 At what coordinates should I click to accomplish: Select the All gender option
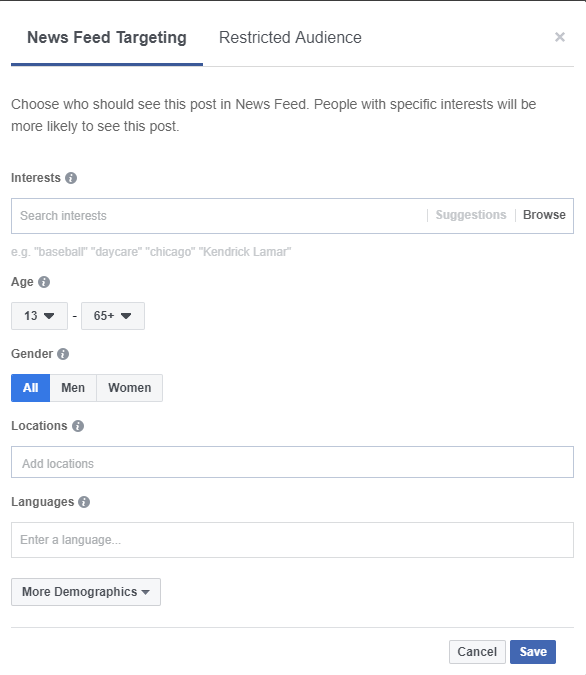pyautogui.click(x=31, y=388)
